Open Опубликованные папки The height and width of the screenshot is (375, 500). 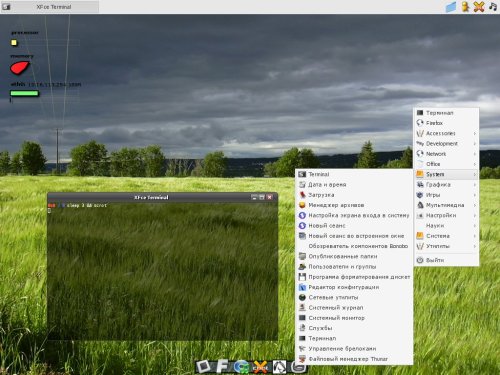(x=354, y=256)
